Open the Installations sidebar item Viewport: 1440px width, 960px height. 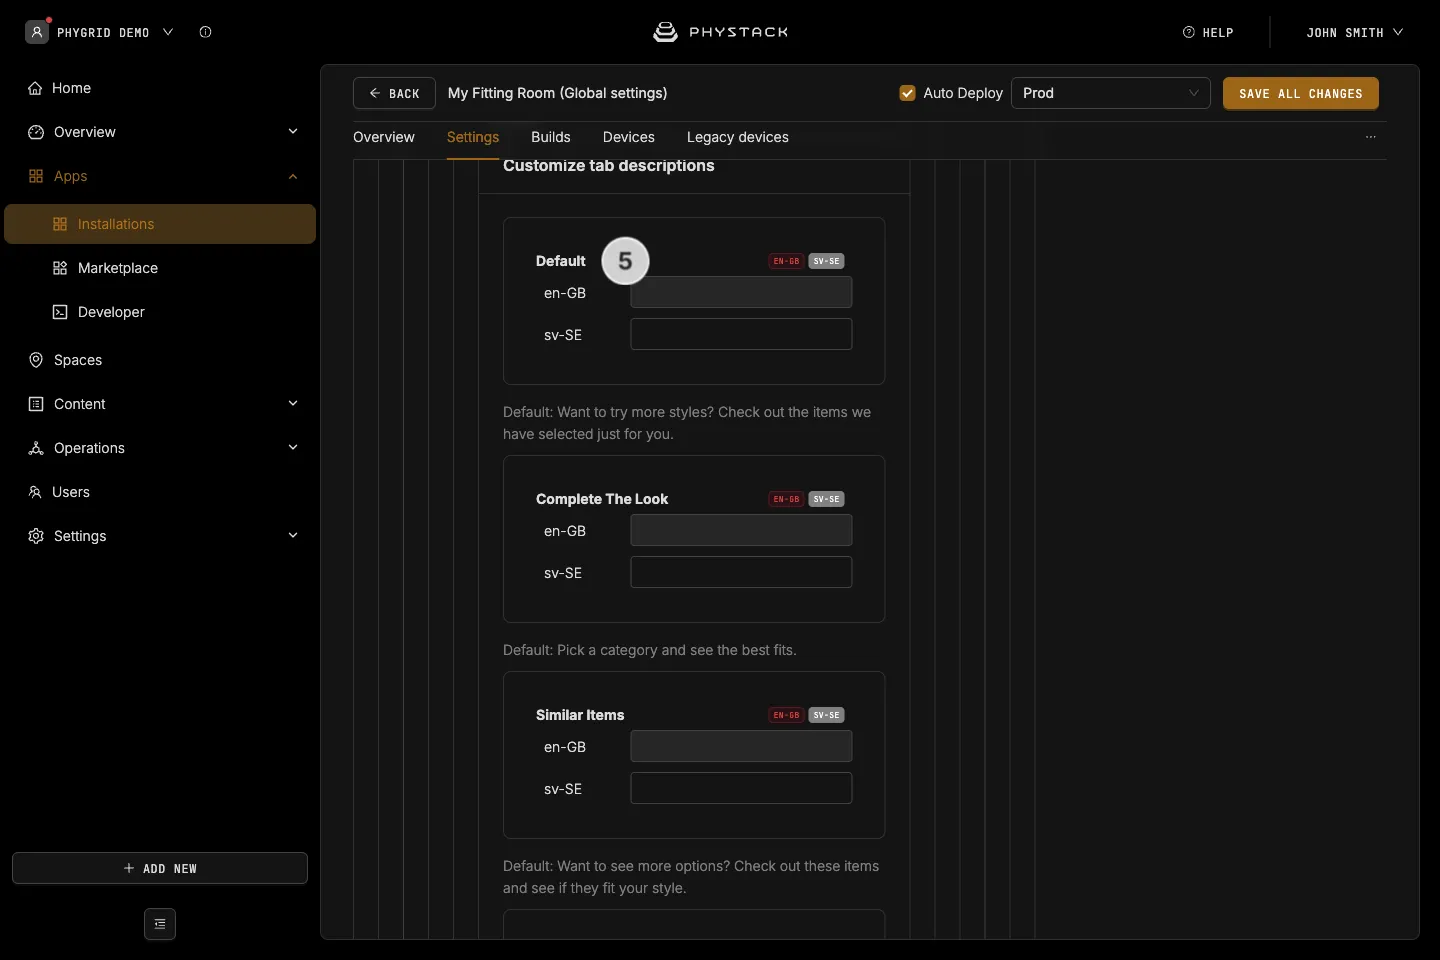click(x=160, y=224)
